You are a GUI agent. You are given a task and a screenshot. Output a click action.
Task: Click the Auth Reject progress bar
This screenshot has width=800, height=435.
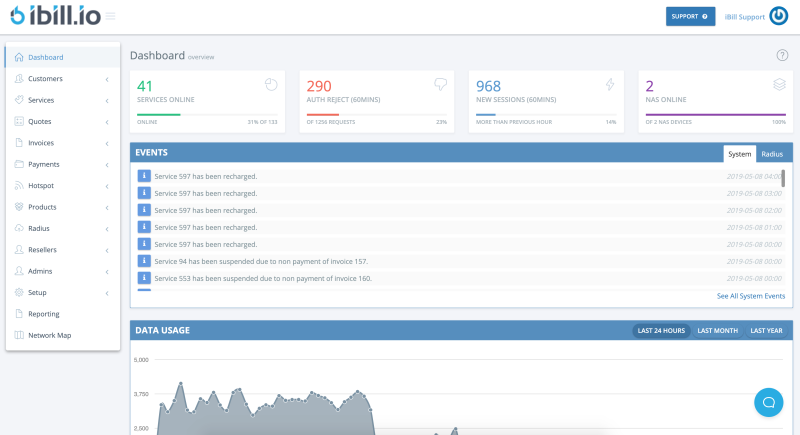322,114
